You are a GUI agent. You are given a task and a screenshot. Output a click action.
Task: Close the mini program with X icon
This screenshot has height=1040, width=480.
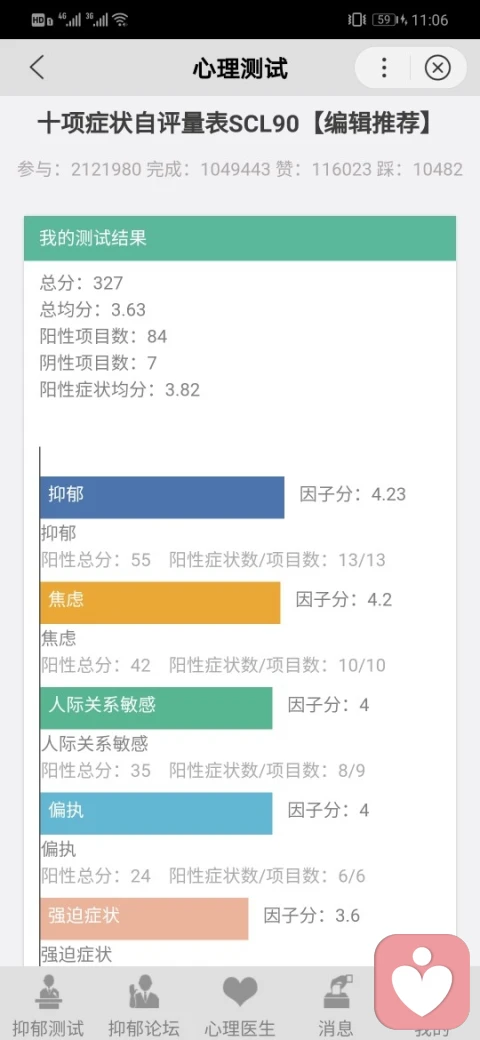[437, 68]
